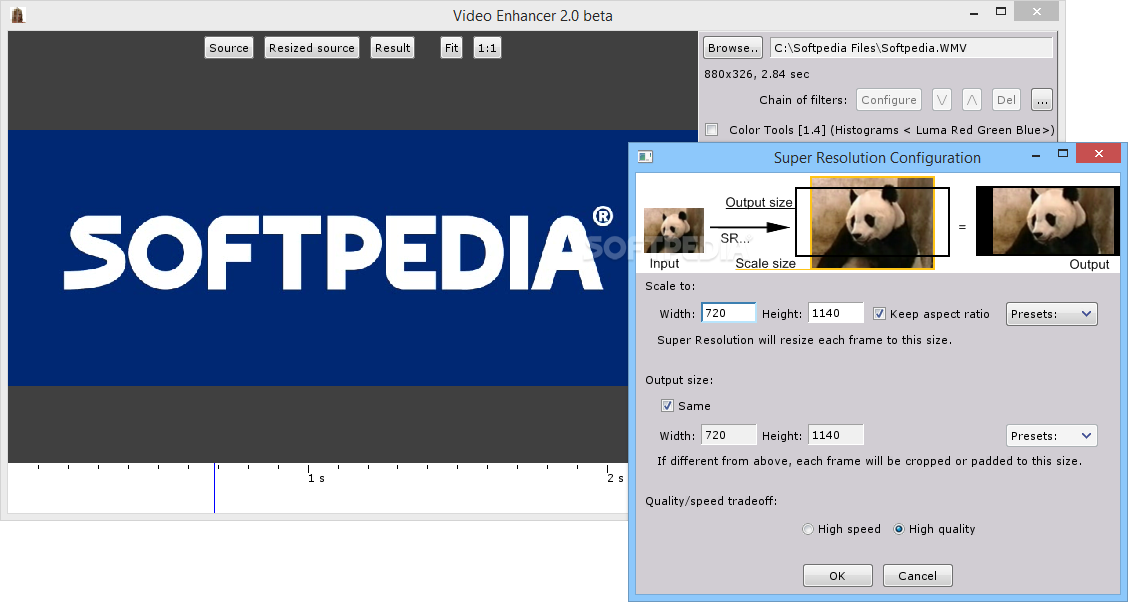Click the 2 s mark on timeline
1128x602 pixels.
click(615, 478)
